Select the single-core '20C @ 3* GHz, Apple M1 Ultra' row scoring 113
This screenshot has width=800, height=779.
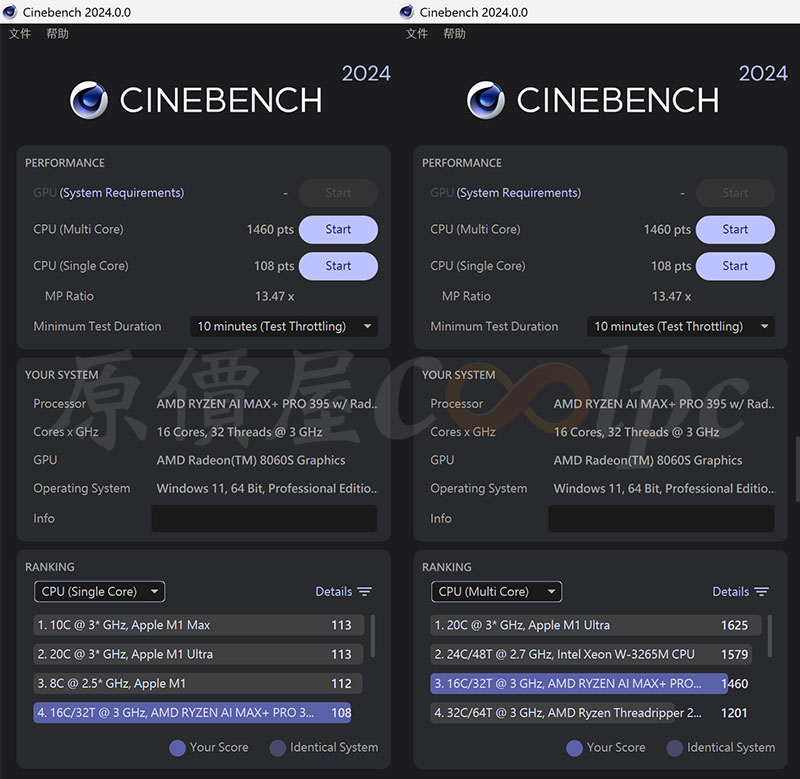[198, 655]
